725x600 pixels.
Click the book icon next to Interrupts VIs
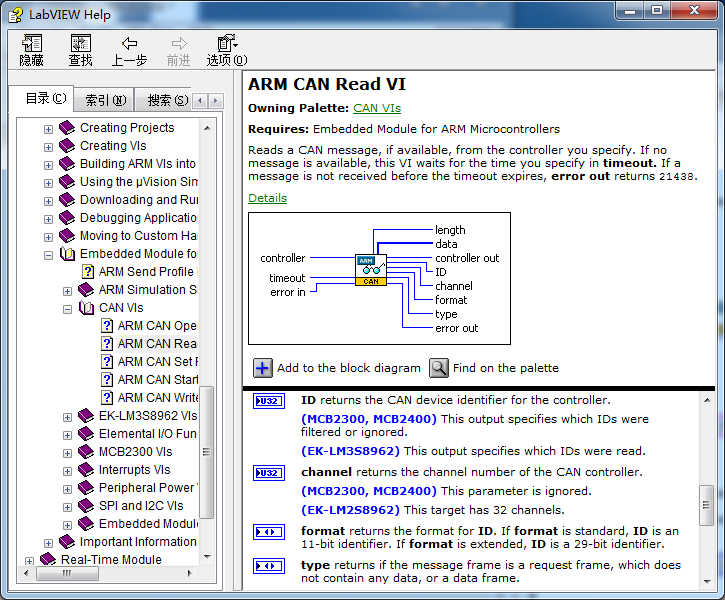[x=86, y=470]
